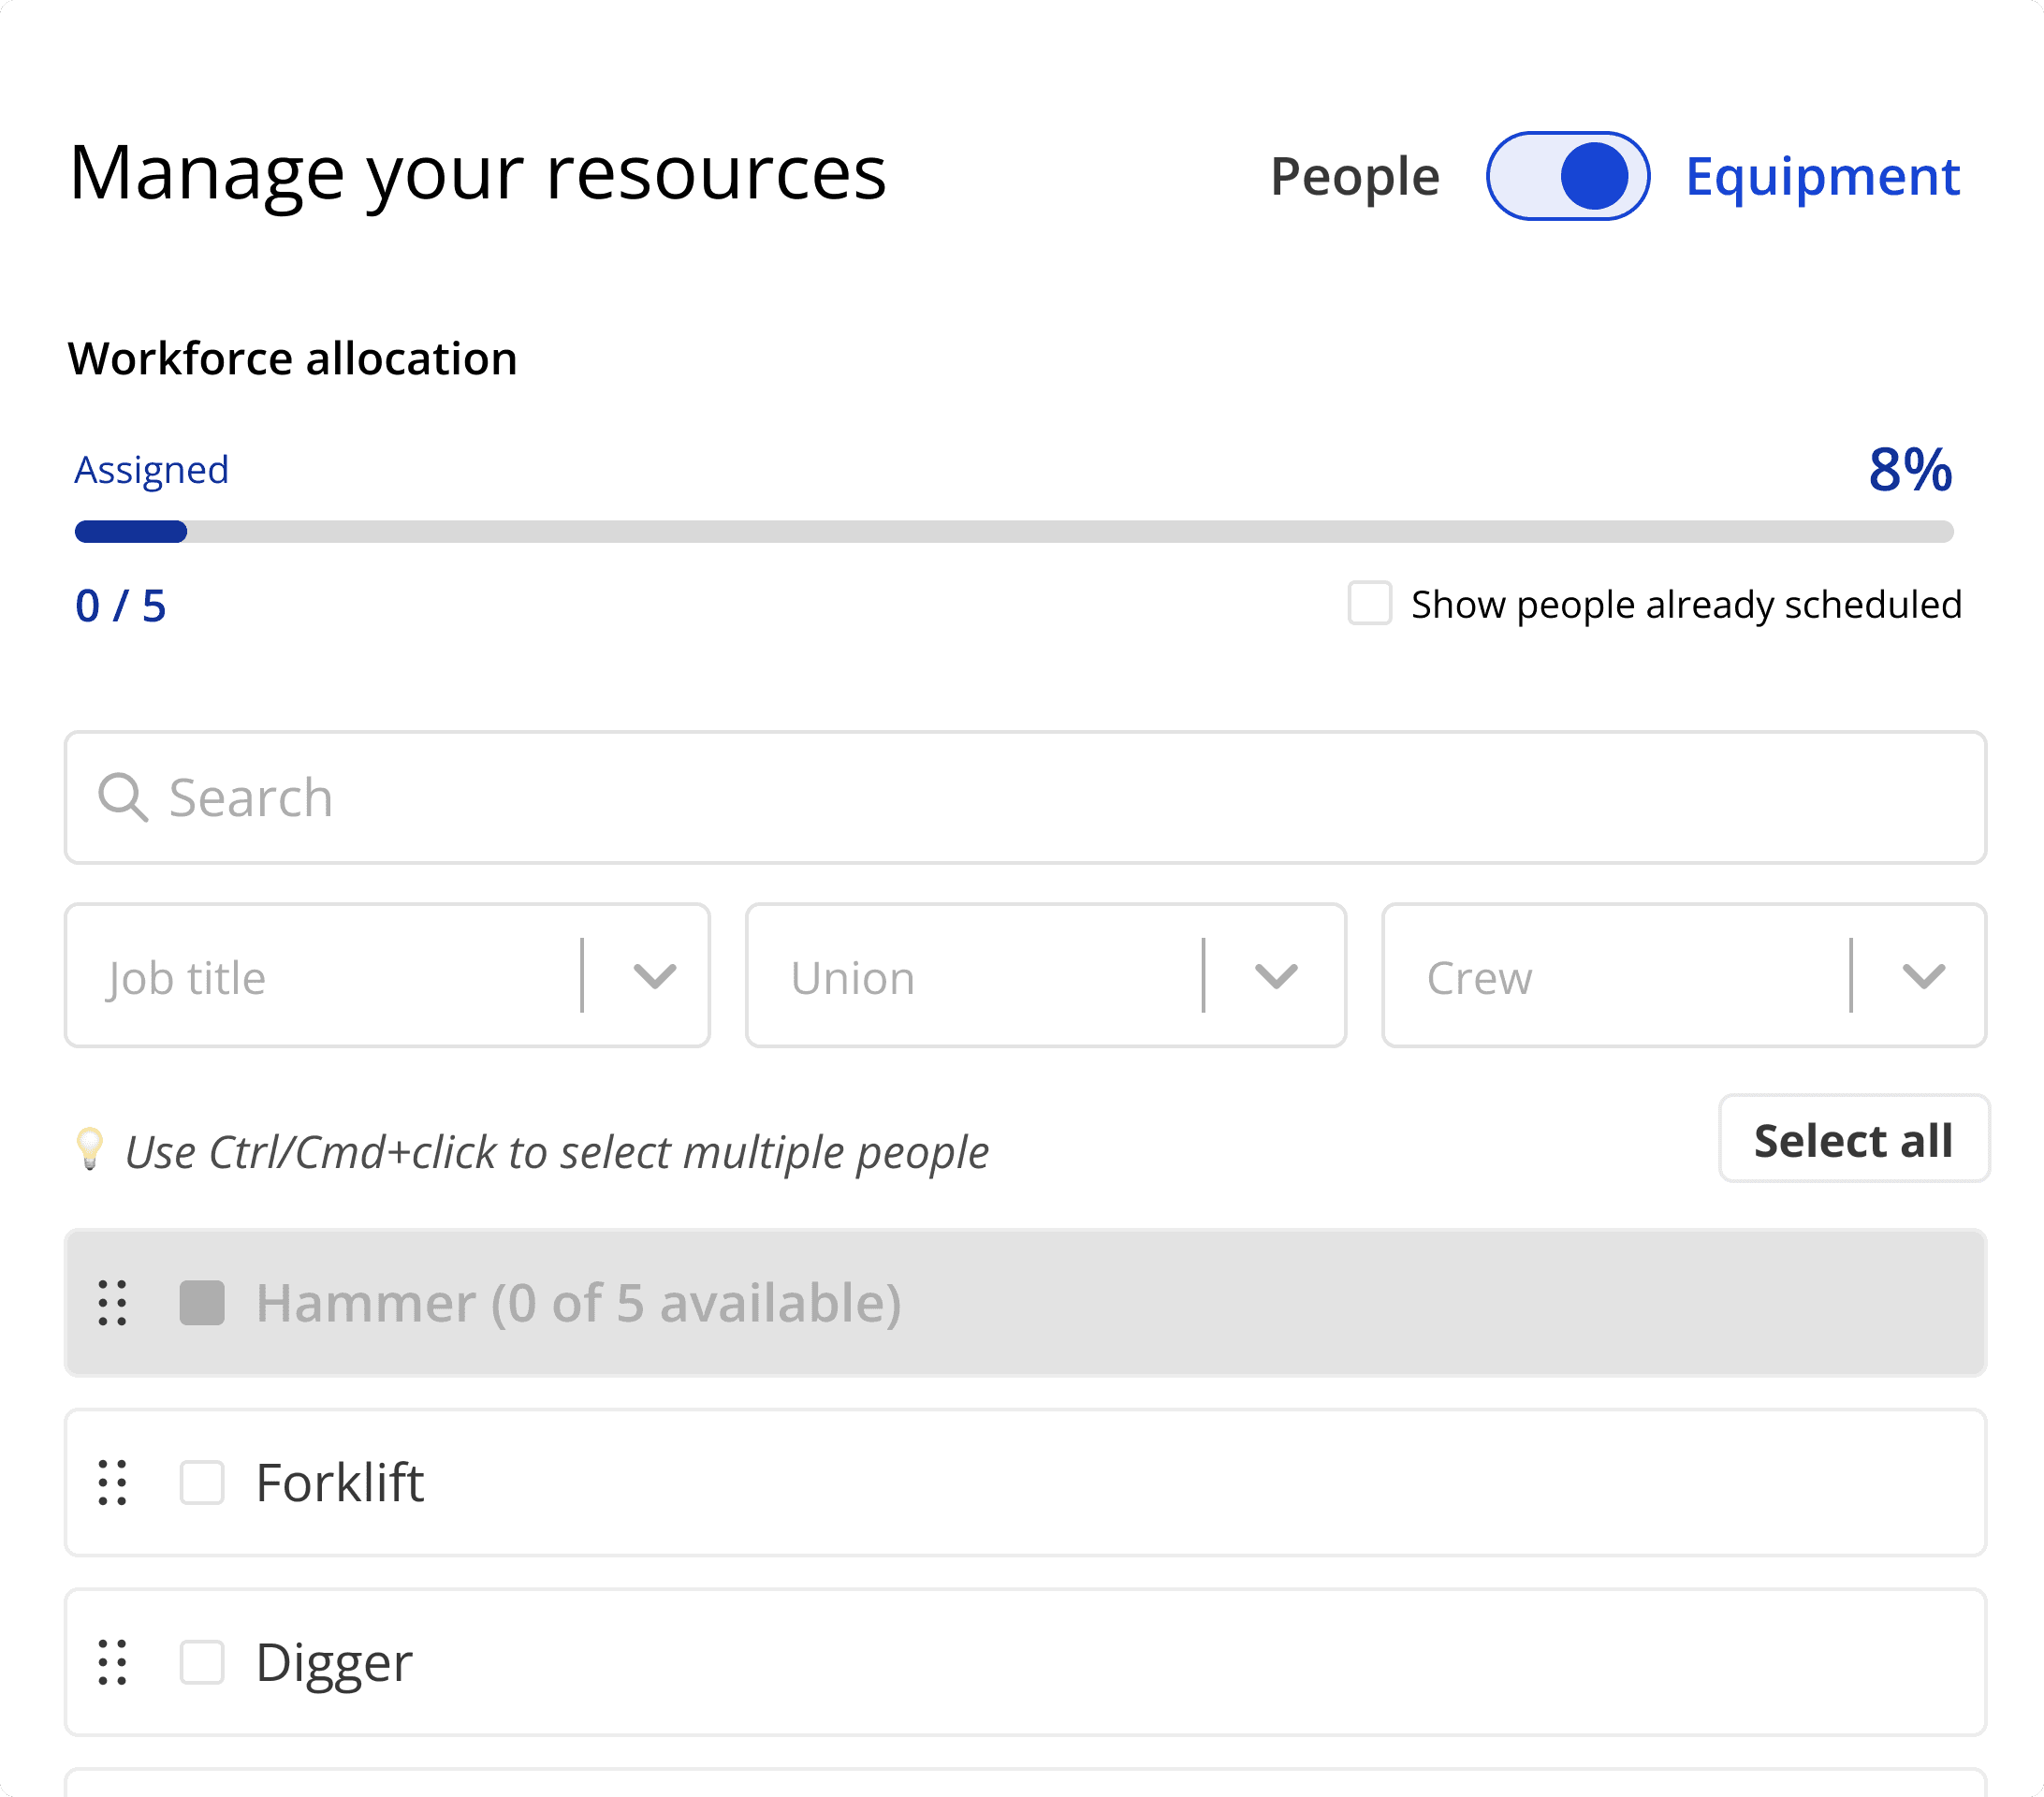Expand the Union dropdown chevron

[x=1275, y=976]
